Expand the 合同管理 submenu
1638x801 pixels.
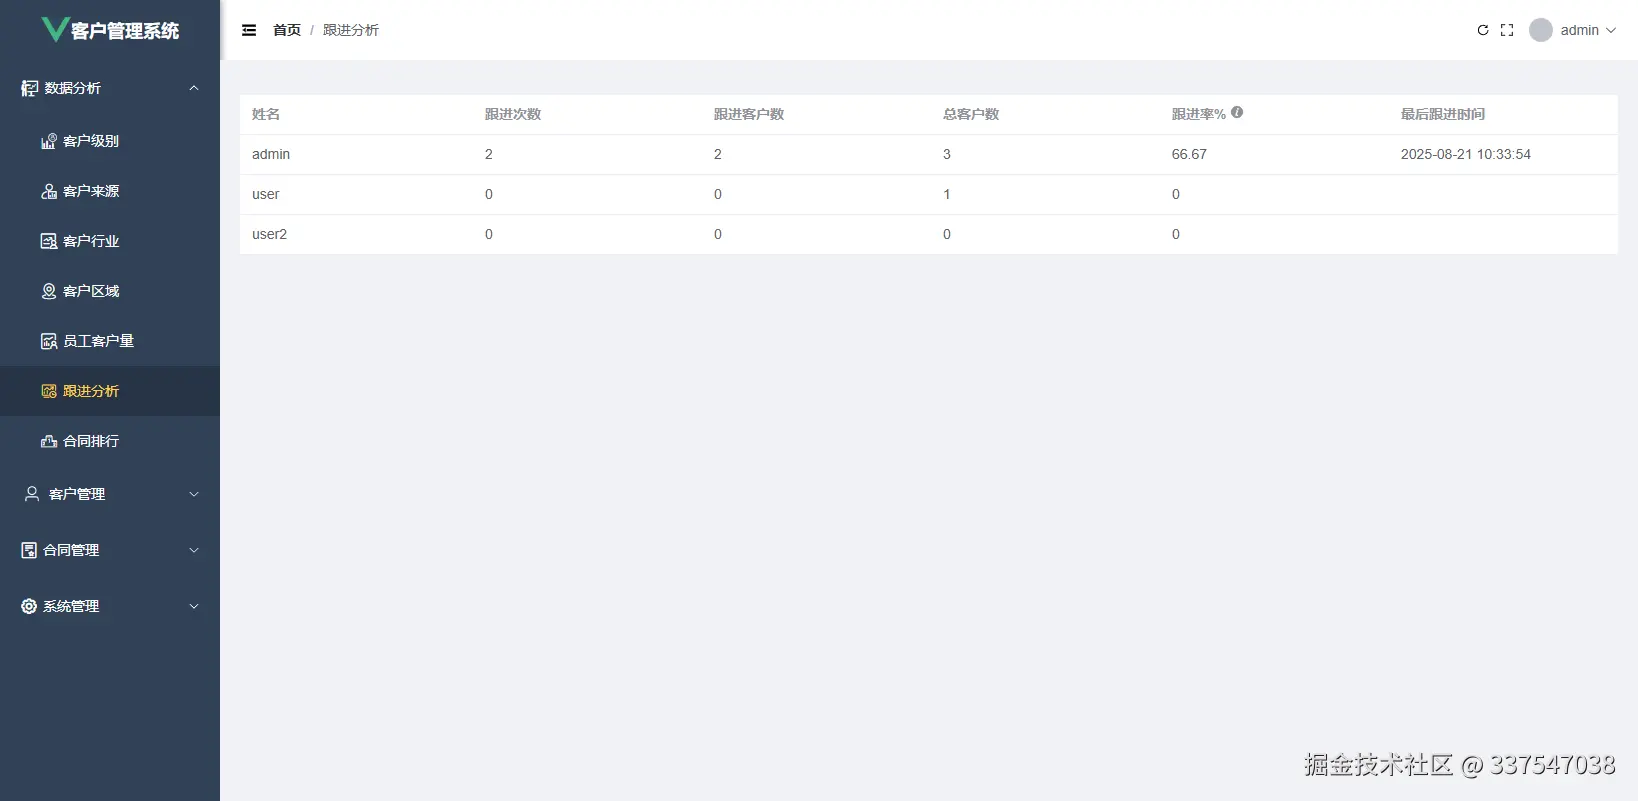(x=194, y=550)
